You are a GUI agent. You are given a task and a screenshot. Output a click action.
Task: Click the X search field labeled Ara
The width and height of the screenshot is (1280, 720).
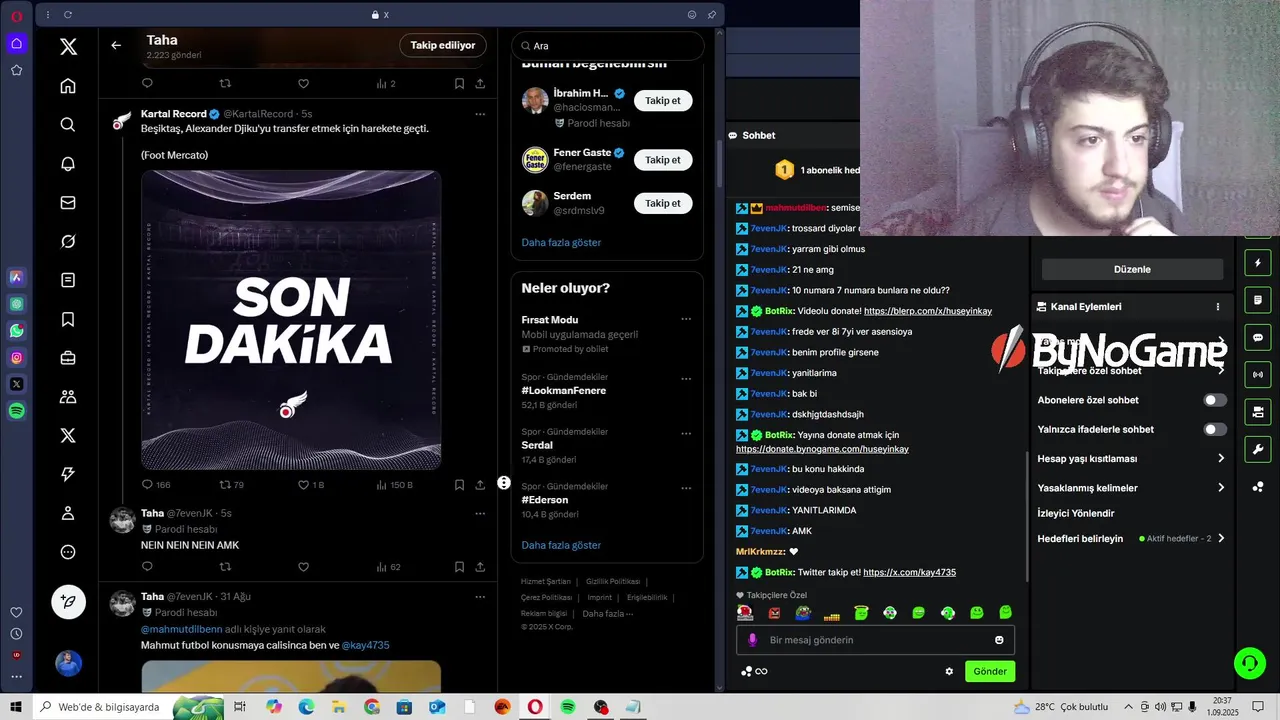pos(607,46)
